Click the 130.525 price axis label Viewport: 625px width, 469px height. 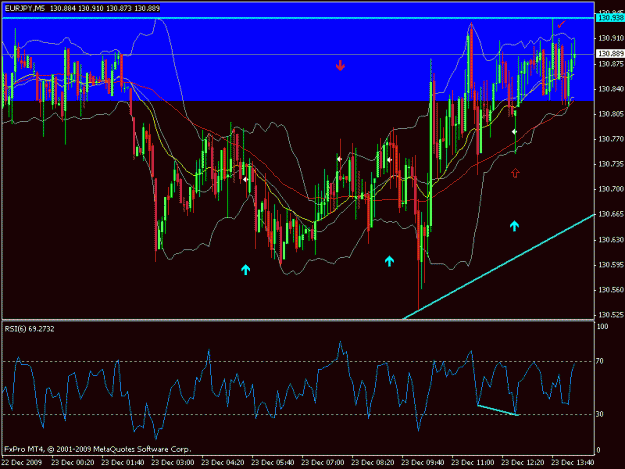coord(611,315)
